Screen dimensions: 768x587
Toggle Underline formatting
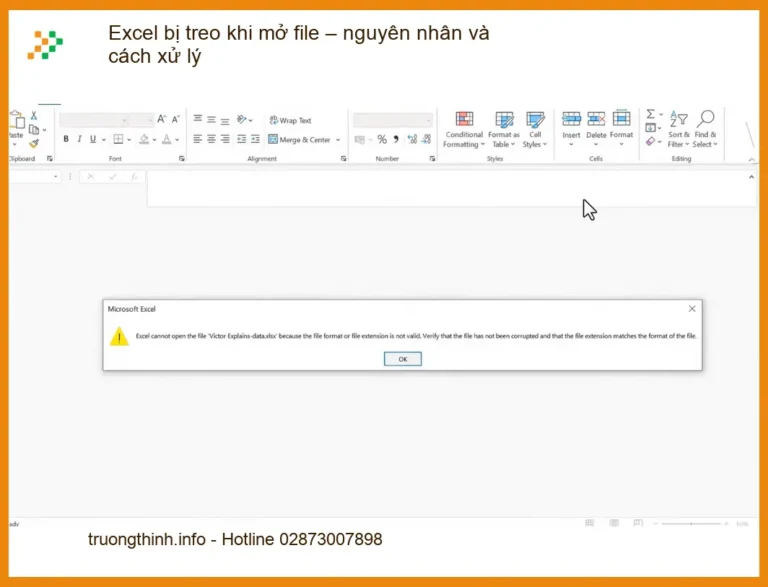pyautogui.click(x=93, y=139)
